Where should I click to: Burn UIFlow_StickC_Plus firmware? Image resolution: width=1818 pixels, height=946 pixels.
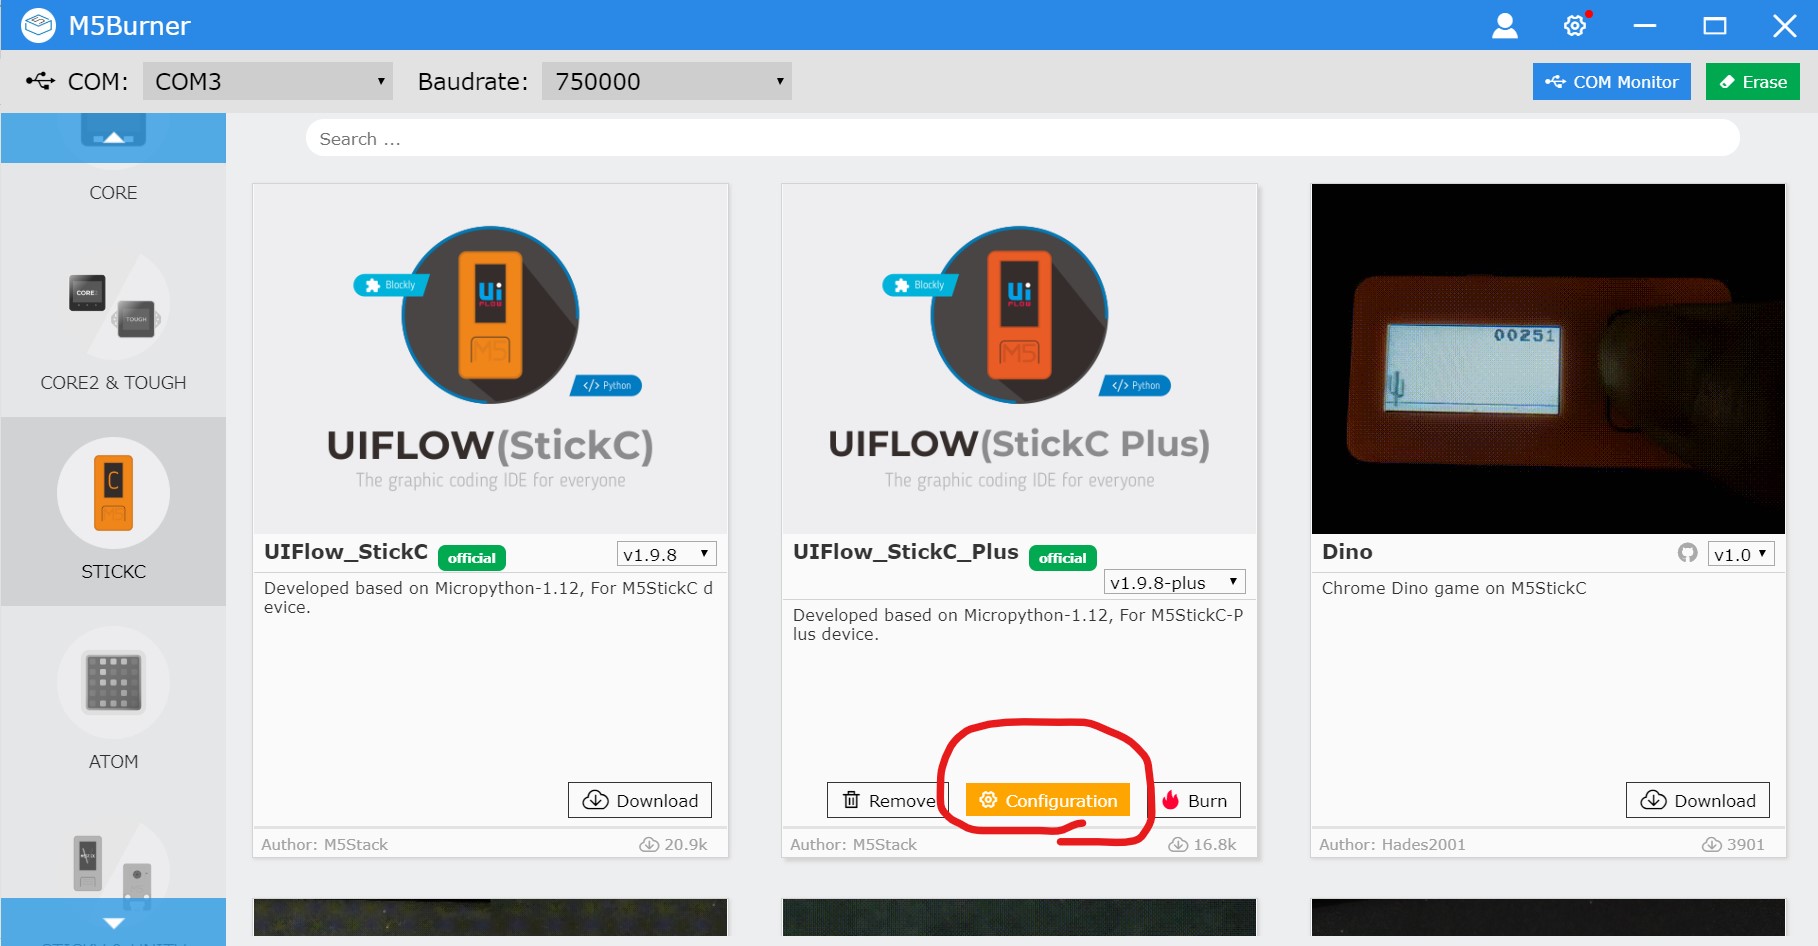coord(1195,800)
